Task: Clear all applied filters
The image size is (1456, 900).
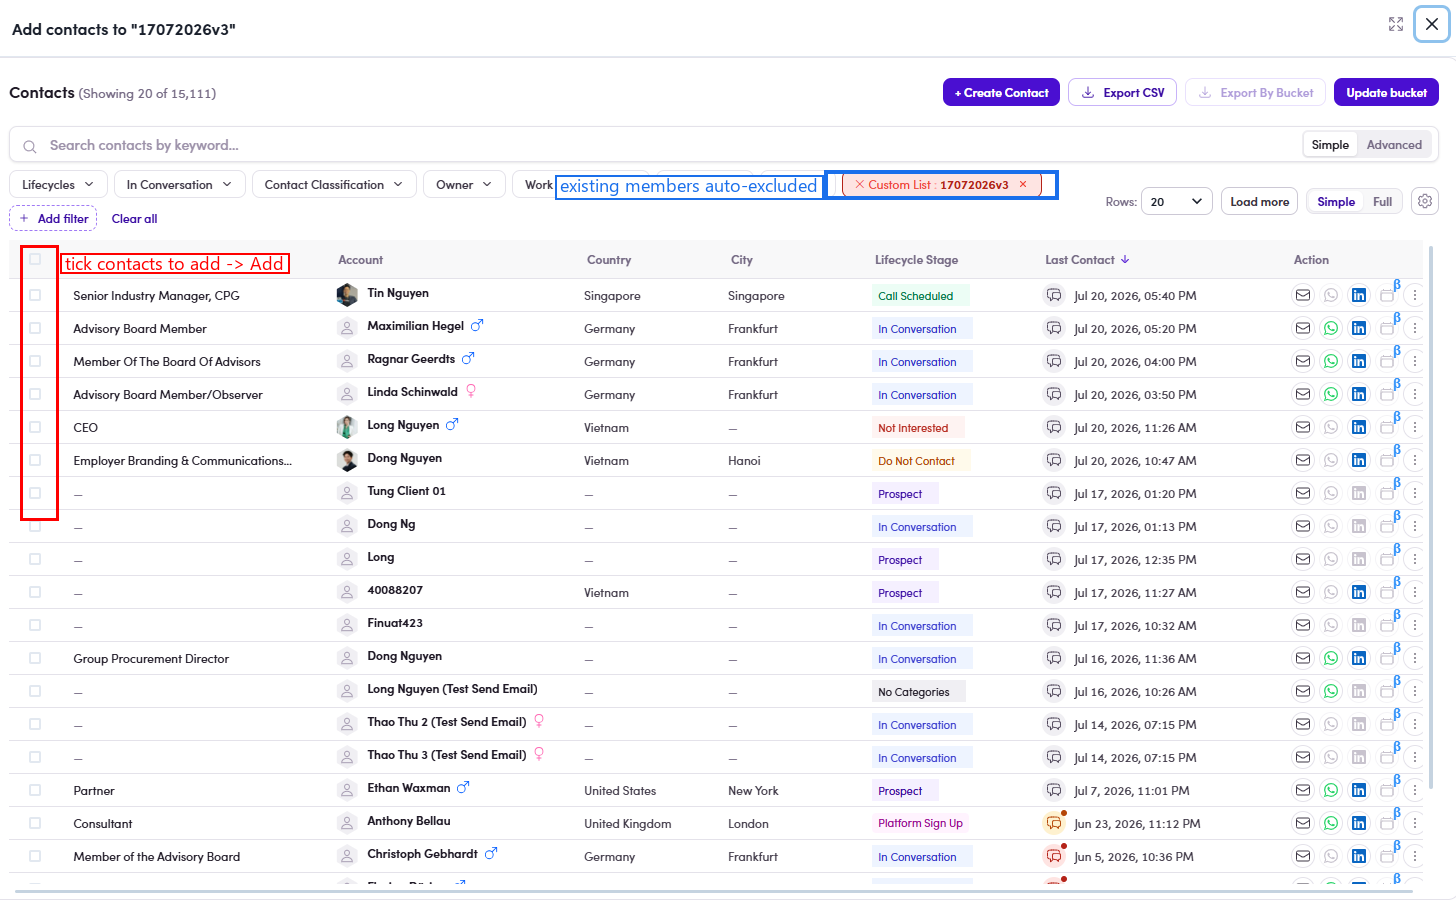Action: (x=134, y=218)
